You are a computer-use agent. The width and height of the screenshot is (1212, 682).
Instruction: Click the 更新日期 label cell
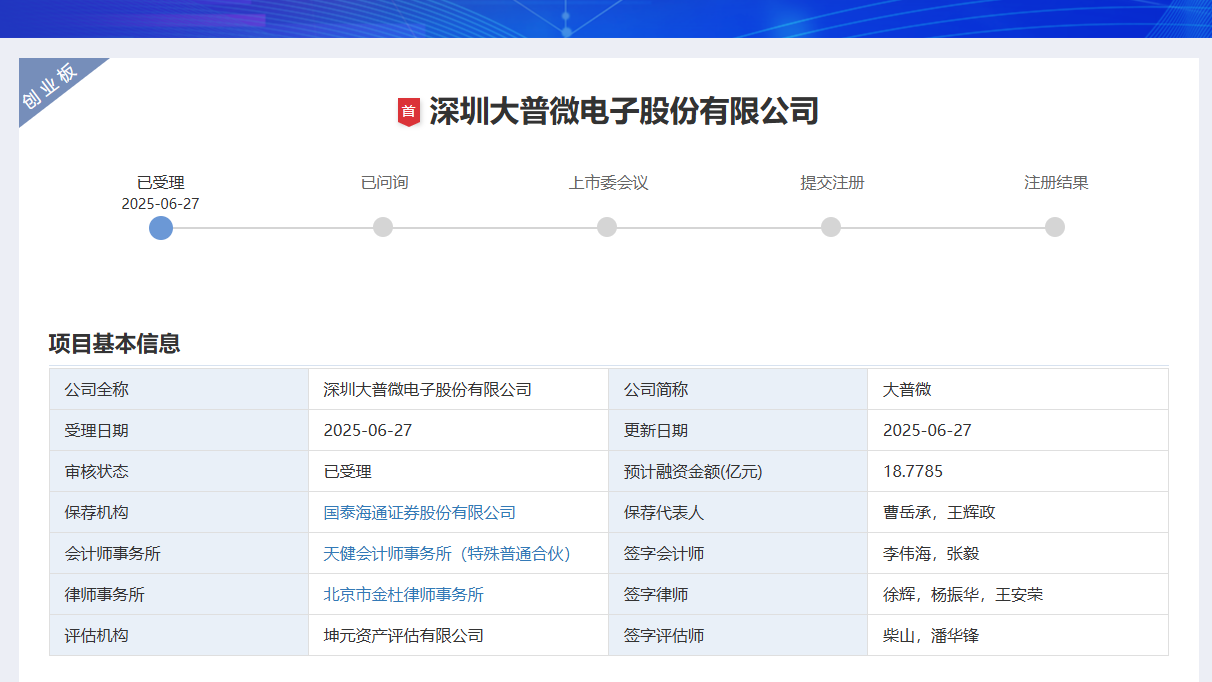pyautogui.click(x=738, y=430)
